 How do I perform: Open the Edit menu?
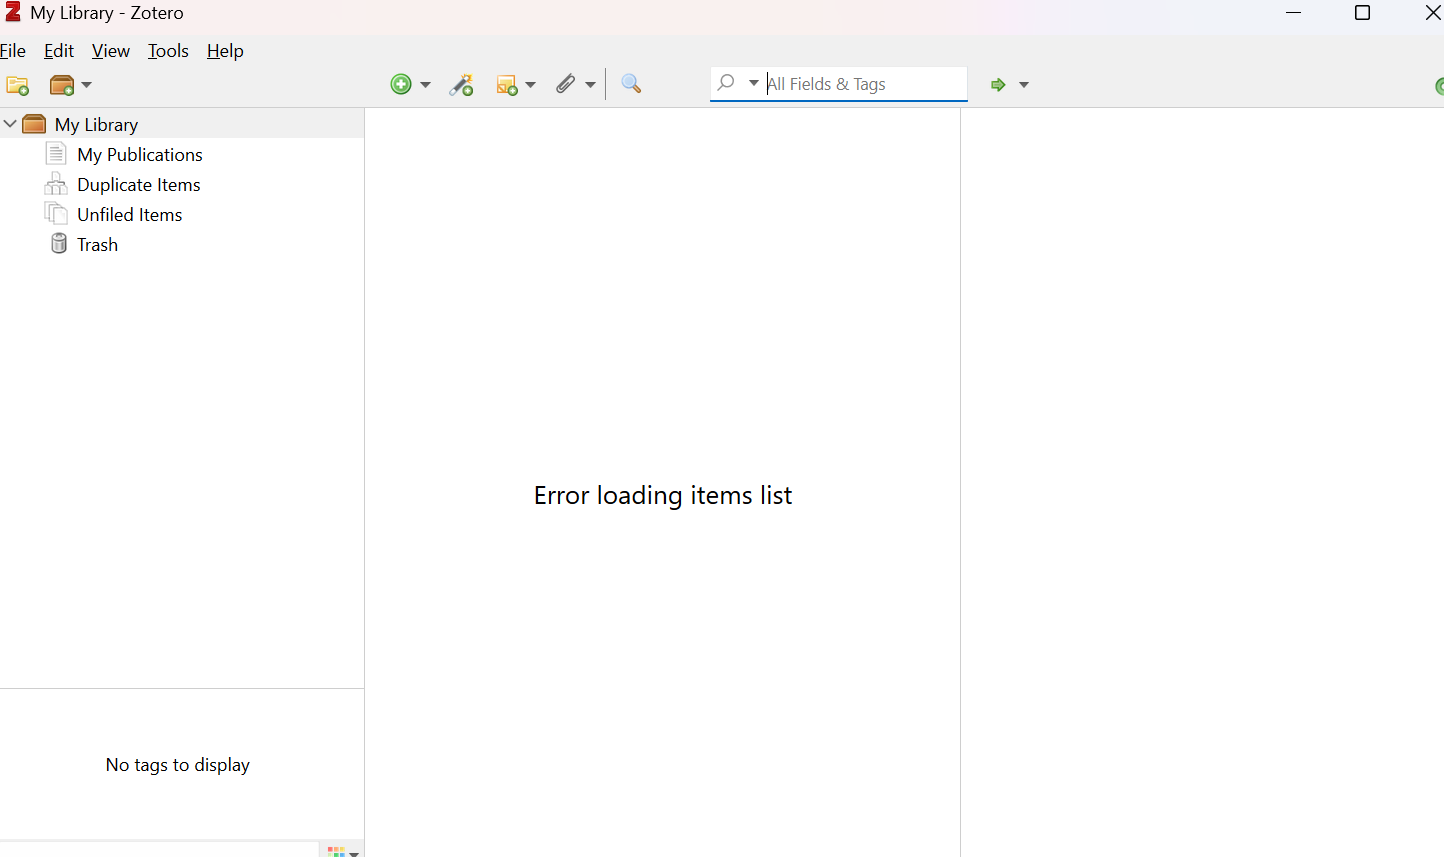(x=59, y=51)
